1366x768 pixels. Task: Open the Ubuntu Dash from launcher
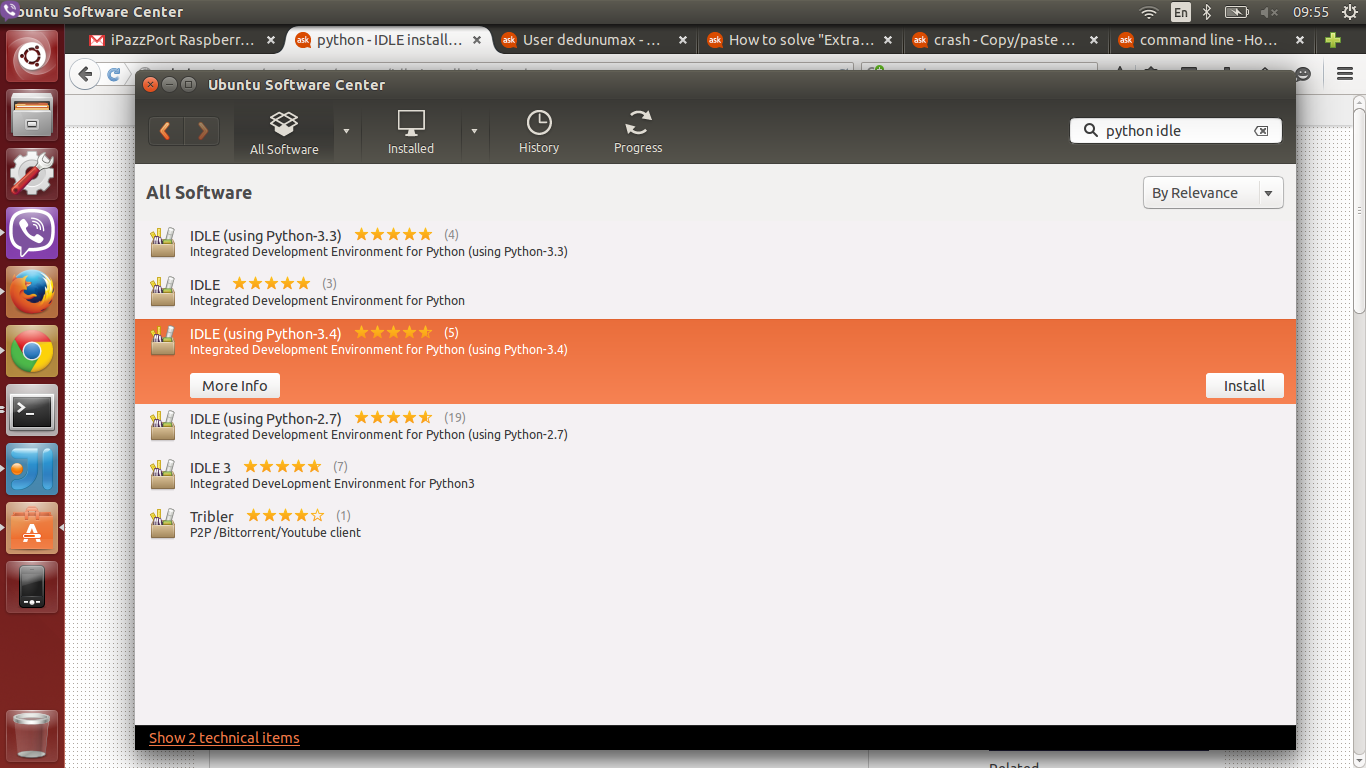32,56
